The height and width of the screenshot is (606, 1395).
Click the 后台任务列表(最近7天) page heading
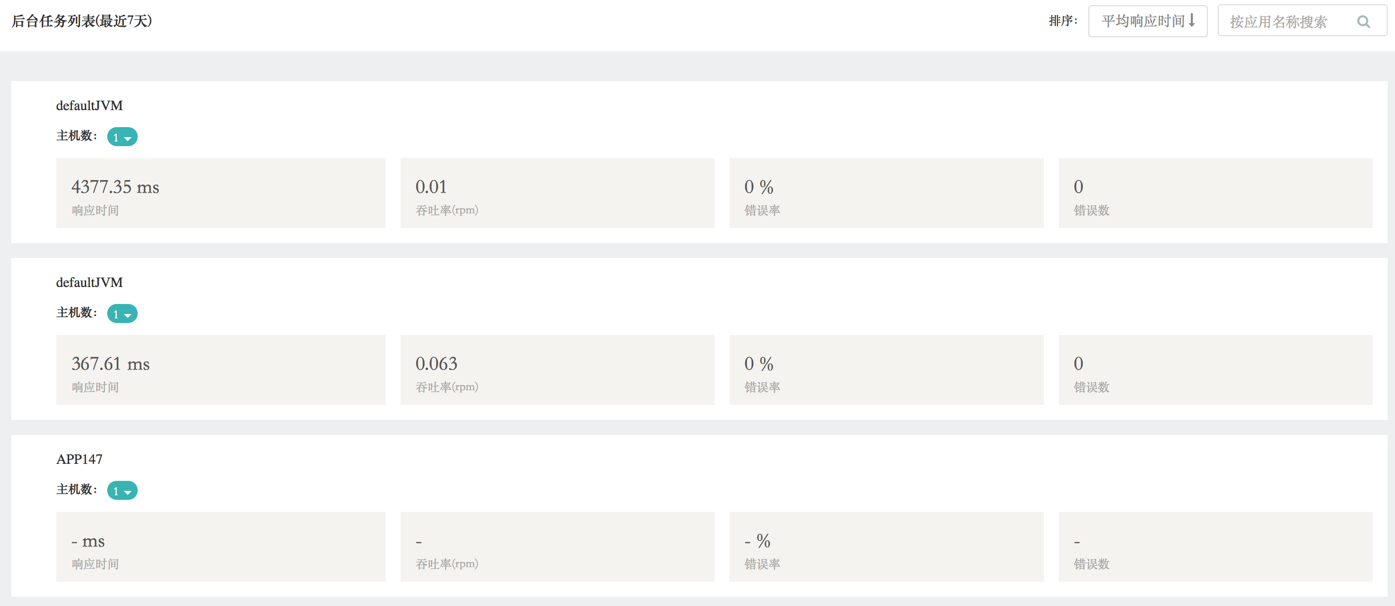[x=82, y=21]
